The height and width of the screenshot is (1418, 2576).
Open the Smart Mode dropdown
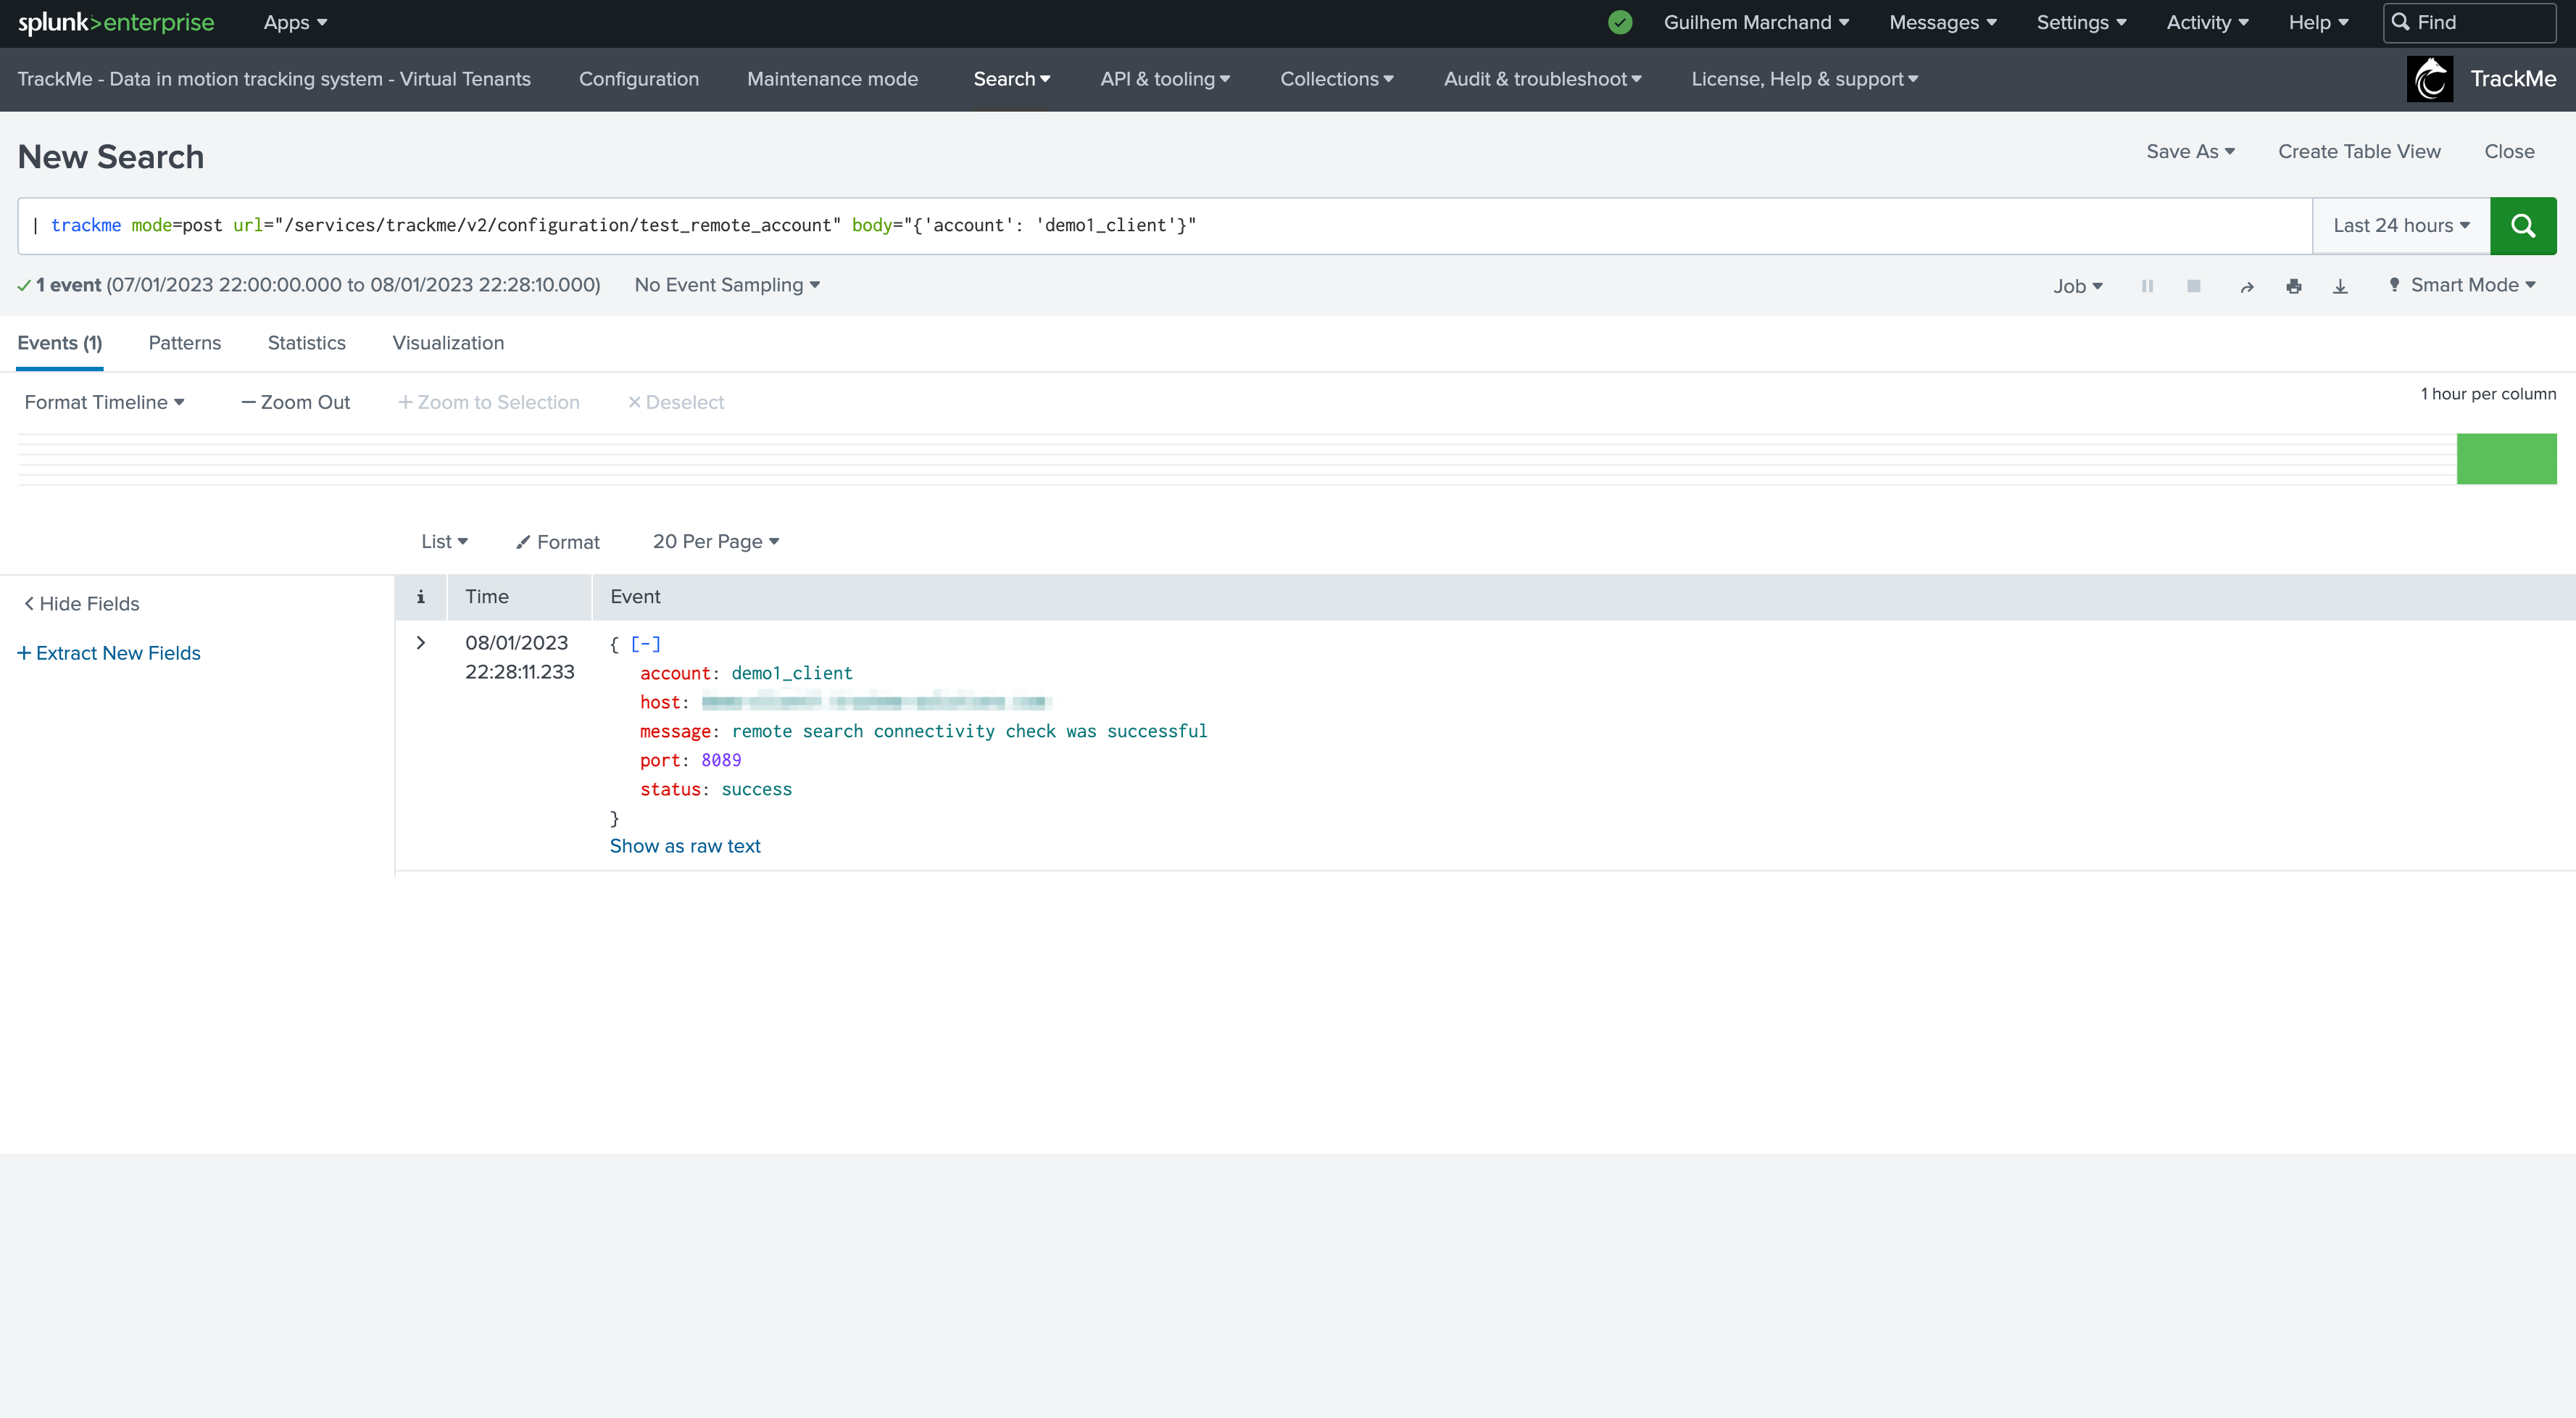pyautogui.click(x=2463, y=285)
